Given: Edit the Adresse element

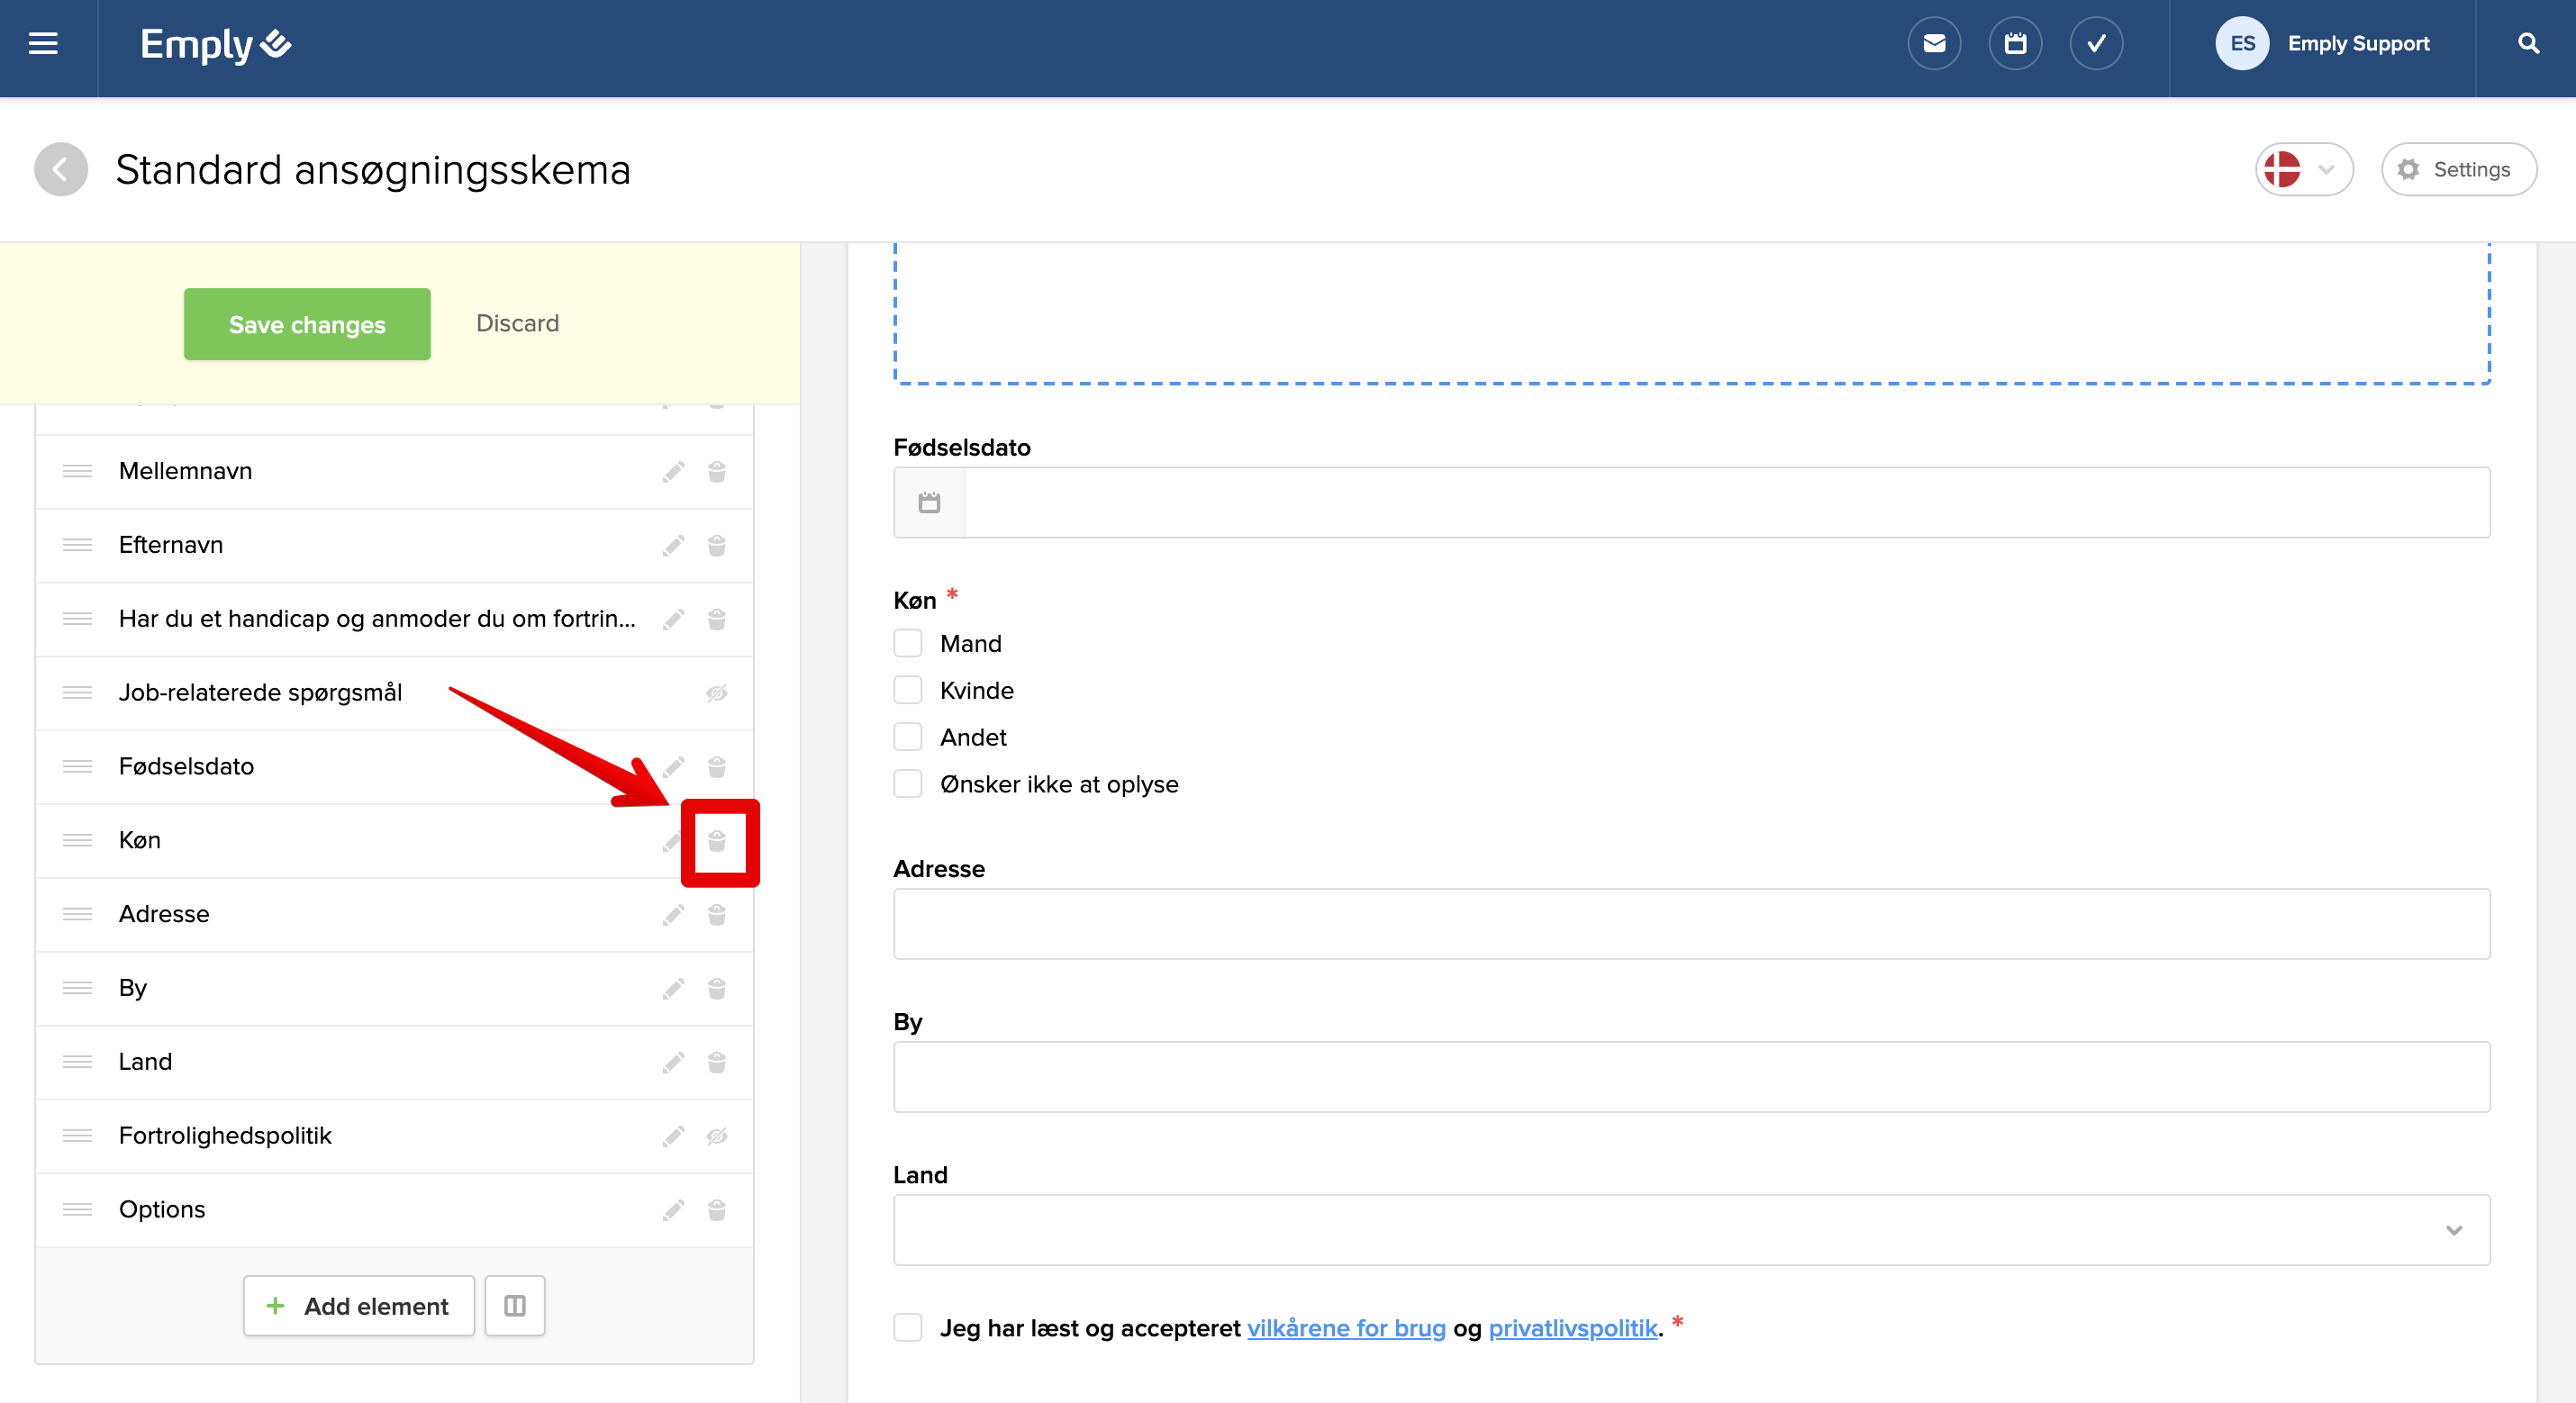Looking at the screenshot, I should [x=673, y=915].
